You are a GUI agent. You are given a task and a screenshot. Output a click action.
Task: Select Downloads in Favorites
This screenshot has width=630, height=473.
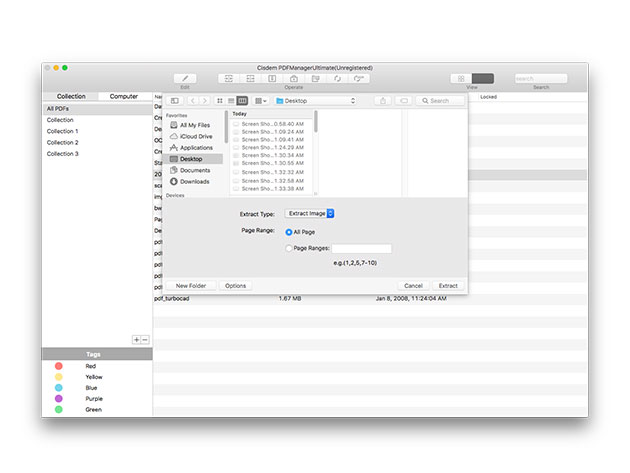[194, 182]
